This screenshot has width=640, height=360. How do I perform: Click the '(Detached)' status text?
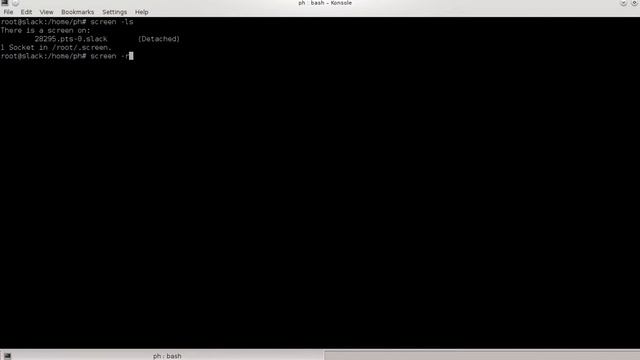click(159, 39)
